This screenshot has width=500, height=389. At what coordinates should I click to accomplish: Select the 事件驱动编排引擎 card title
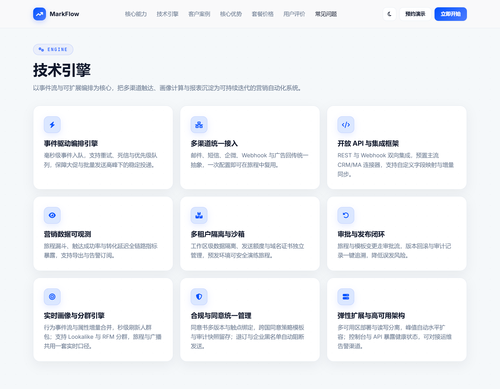pos(71,144)
